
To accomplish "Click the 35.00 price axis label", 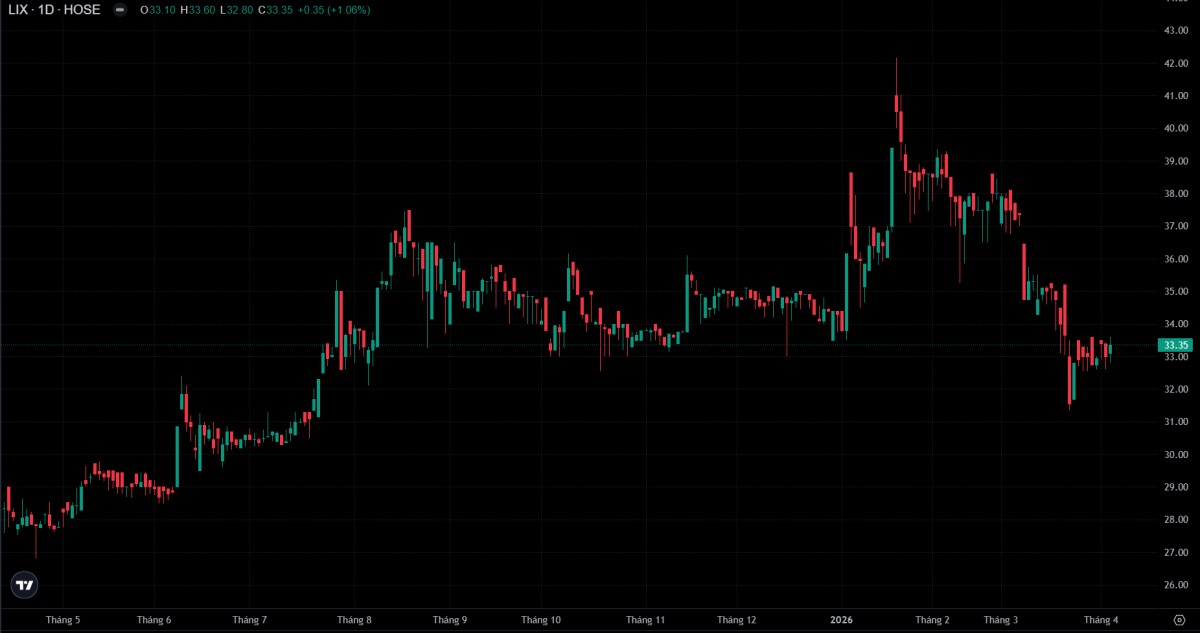I will pyautogui.click(x=1176, y=291).
